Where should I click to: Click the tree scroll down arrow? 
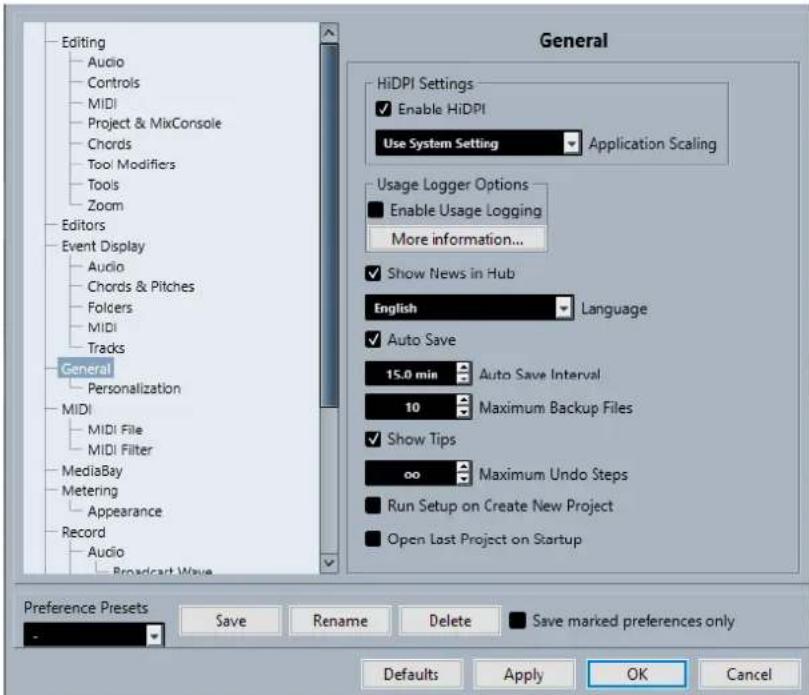329,563
